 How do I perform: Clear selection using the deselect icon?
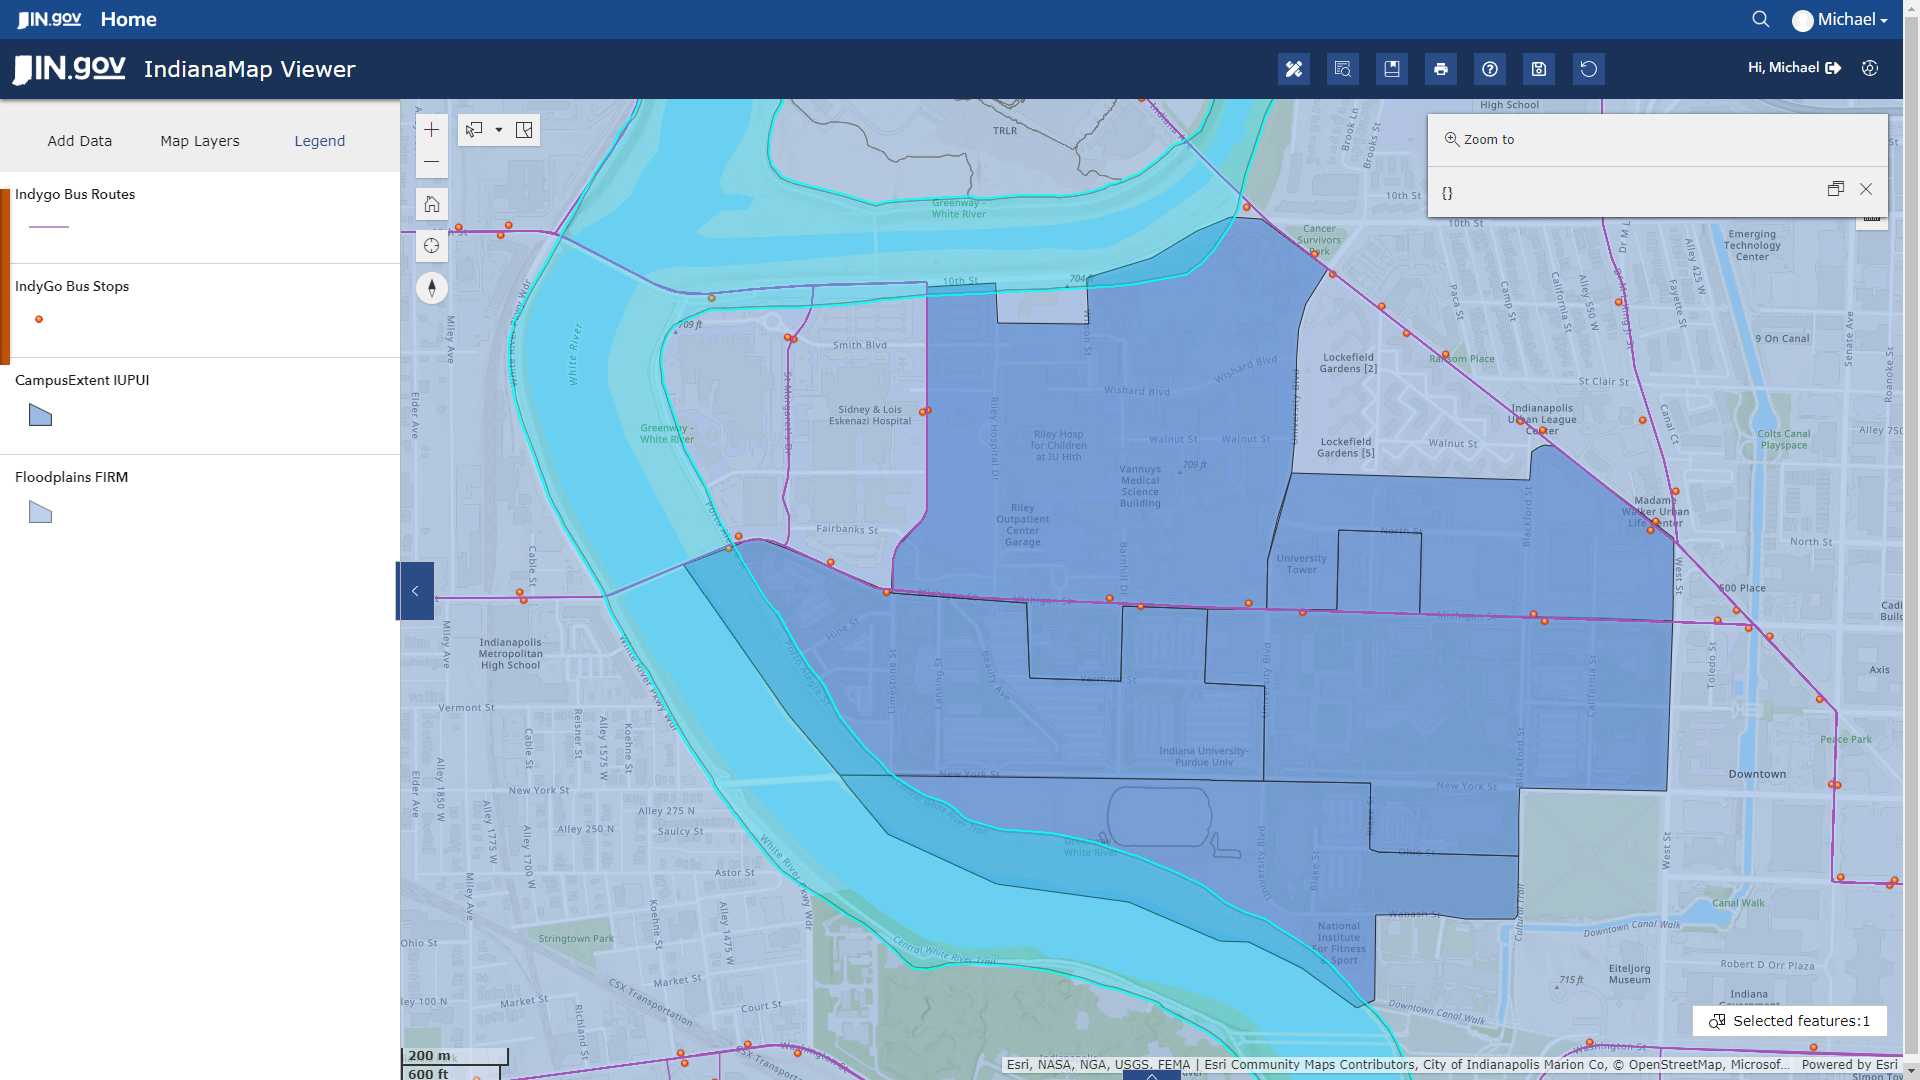tap(524, 130)
